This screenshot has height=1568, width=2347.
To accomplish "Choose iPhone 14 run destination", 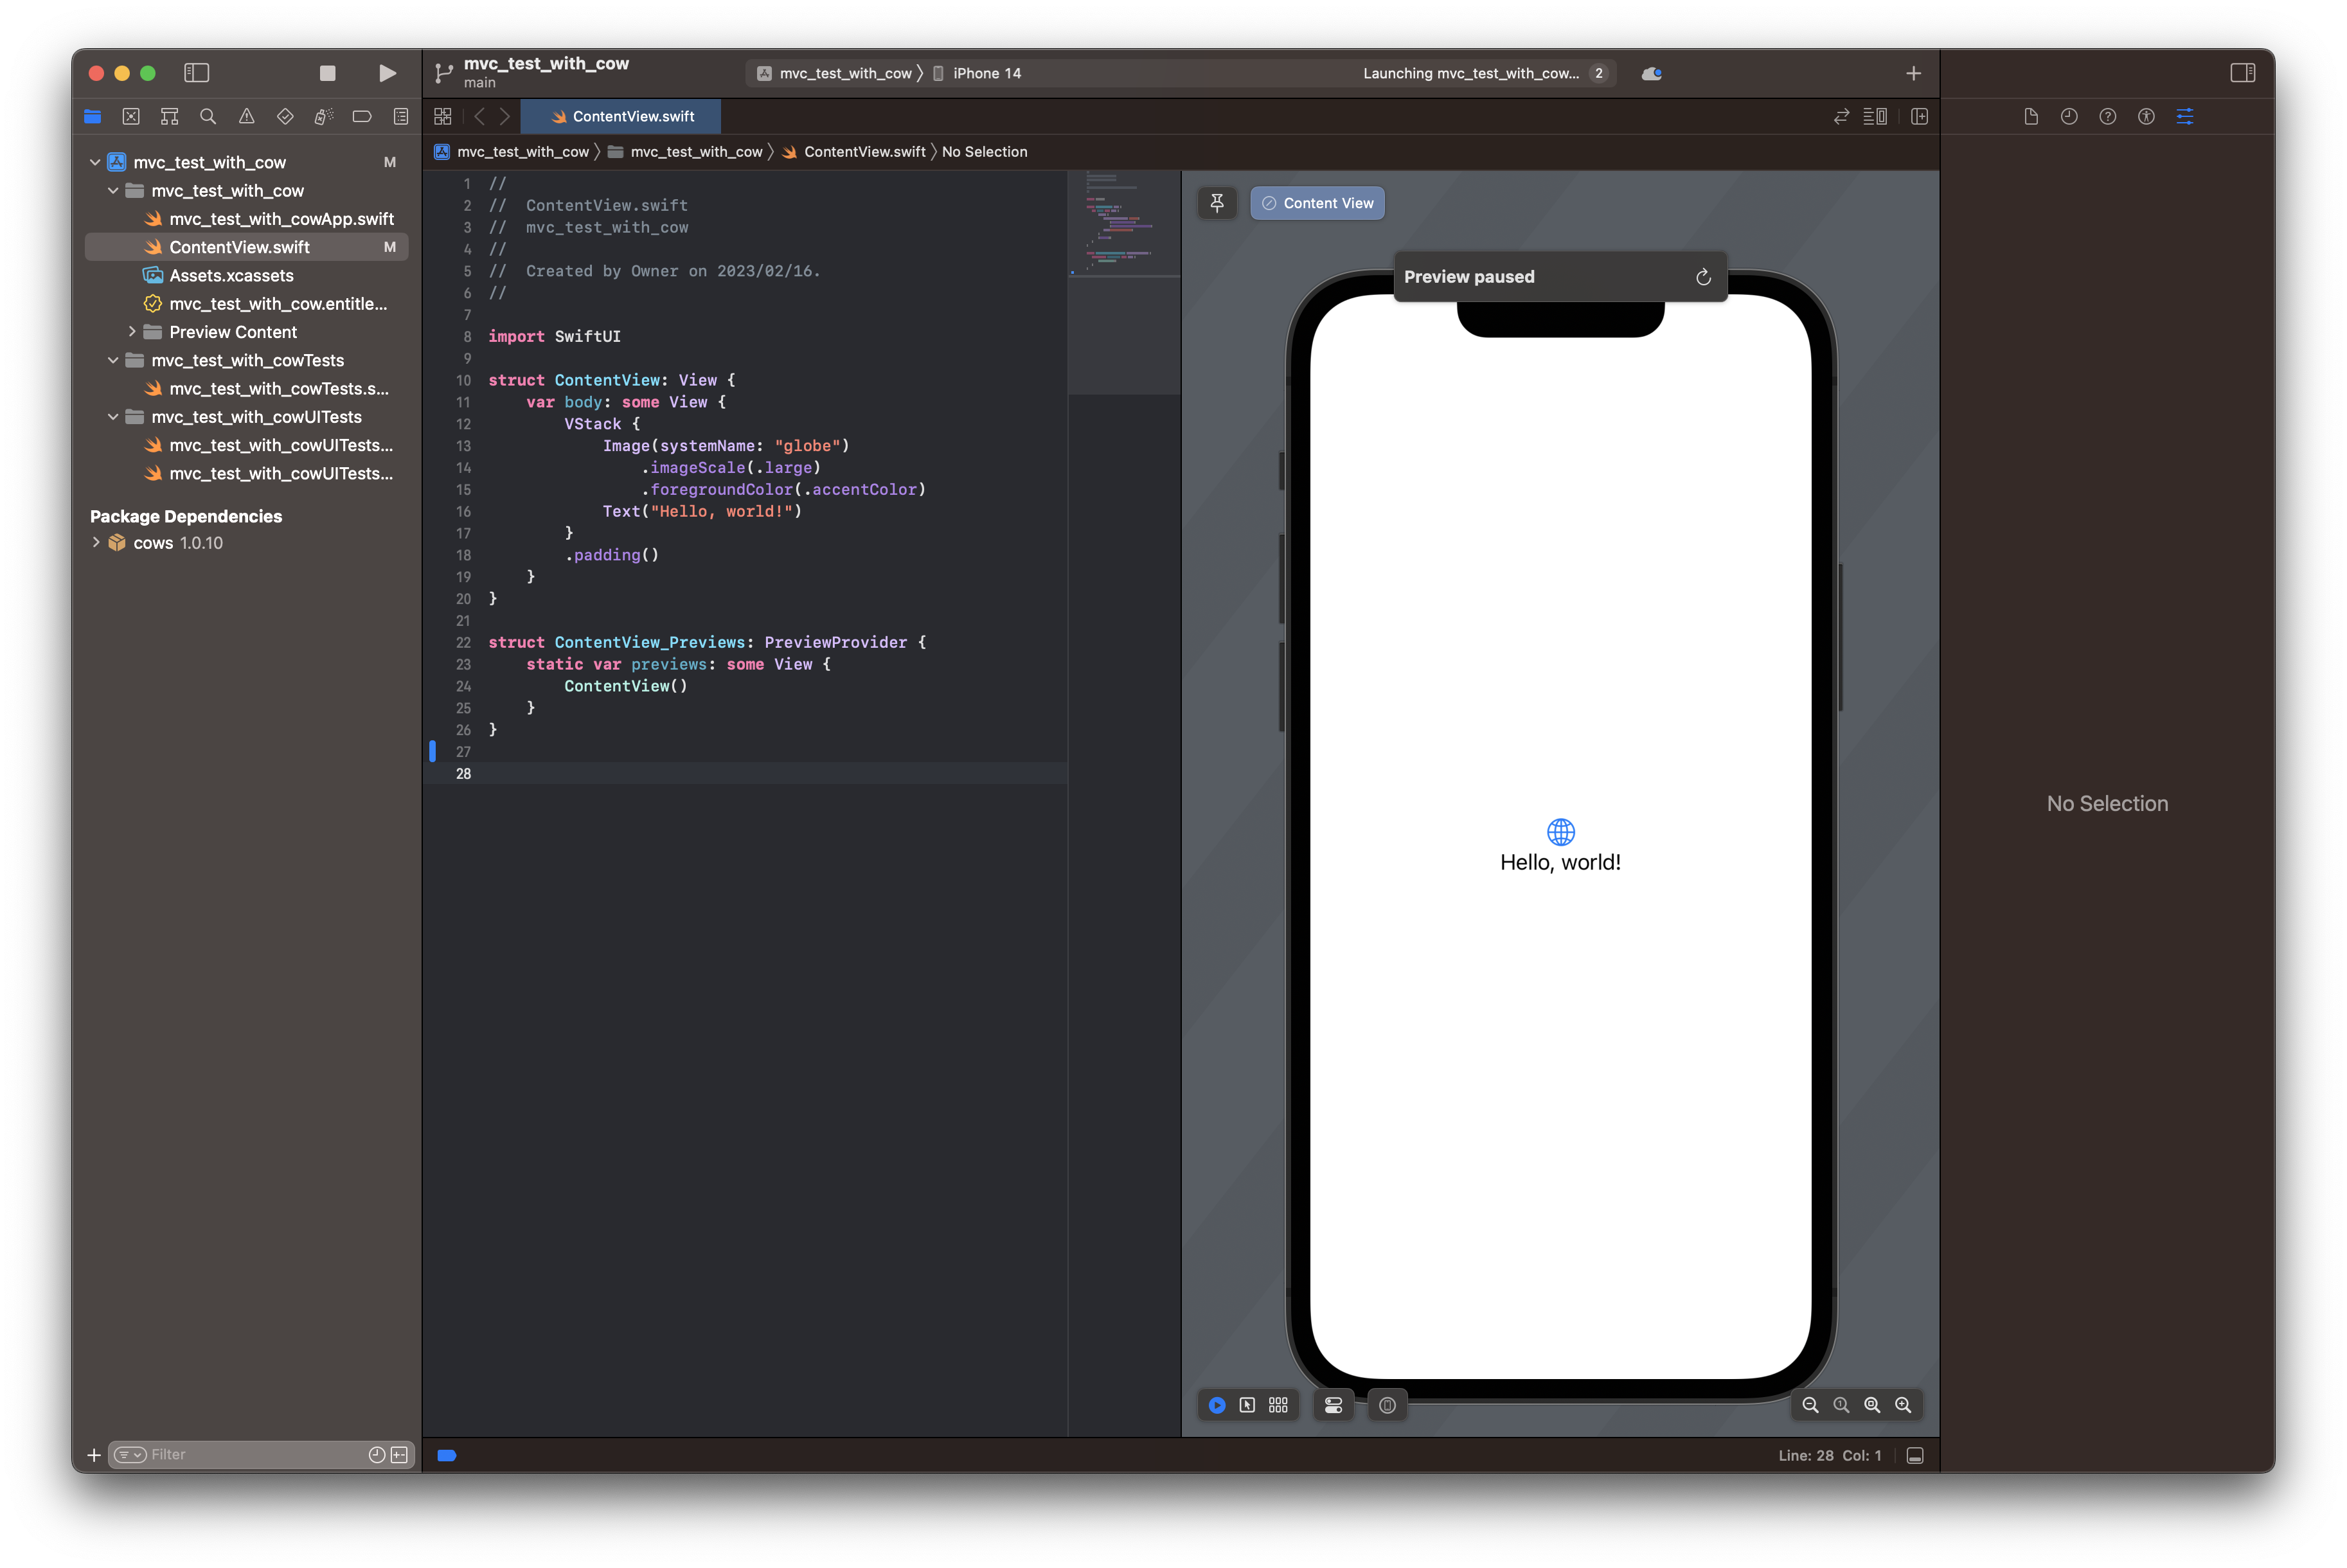I will click(x=985, y=73).
